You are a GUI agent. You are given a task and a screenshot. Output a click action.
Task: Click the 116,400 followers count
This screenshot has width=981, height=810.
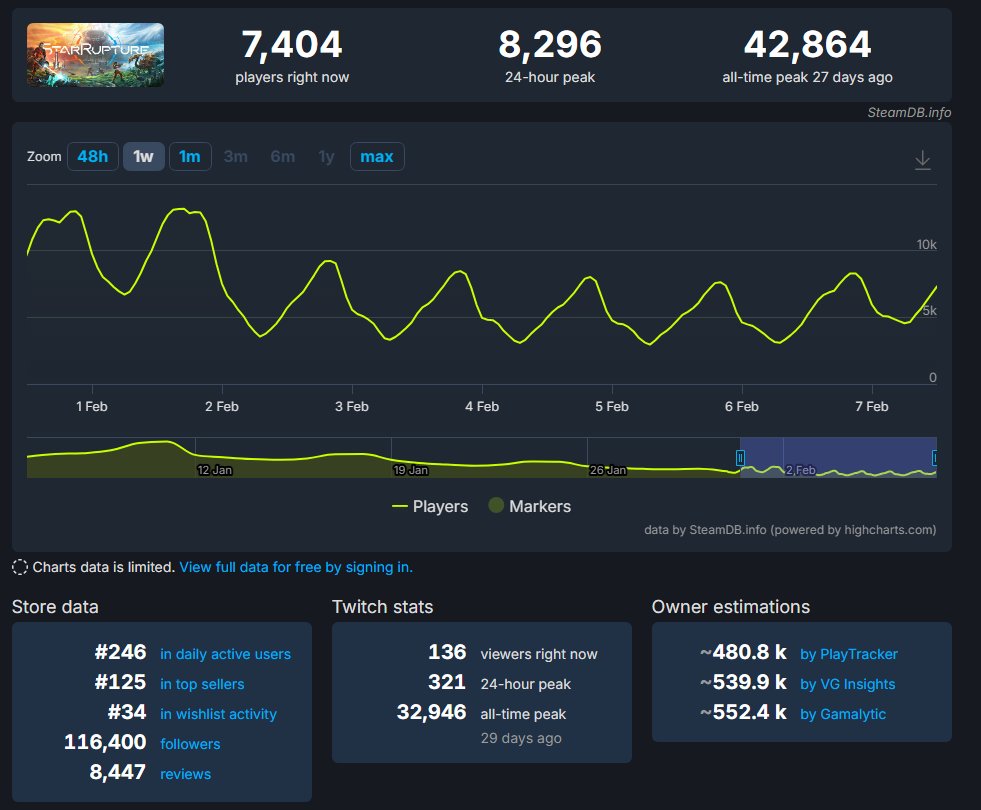(105, 742)
